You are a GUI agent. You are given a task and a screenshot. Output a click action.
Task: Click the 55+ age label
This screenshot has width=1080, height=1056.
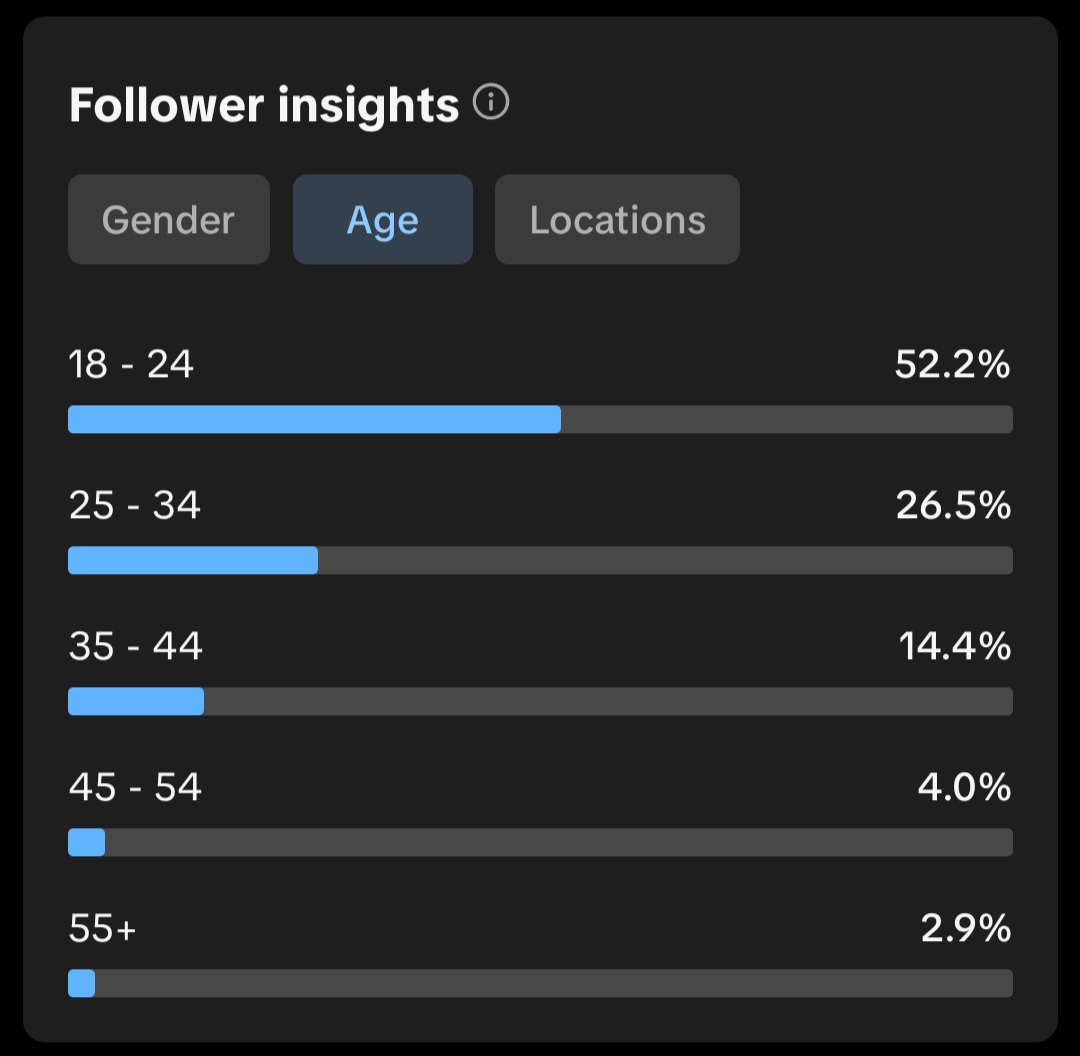coord(102,929)
